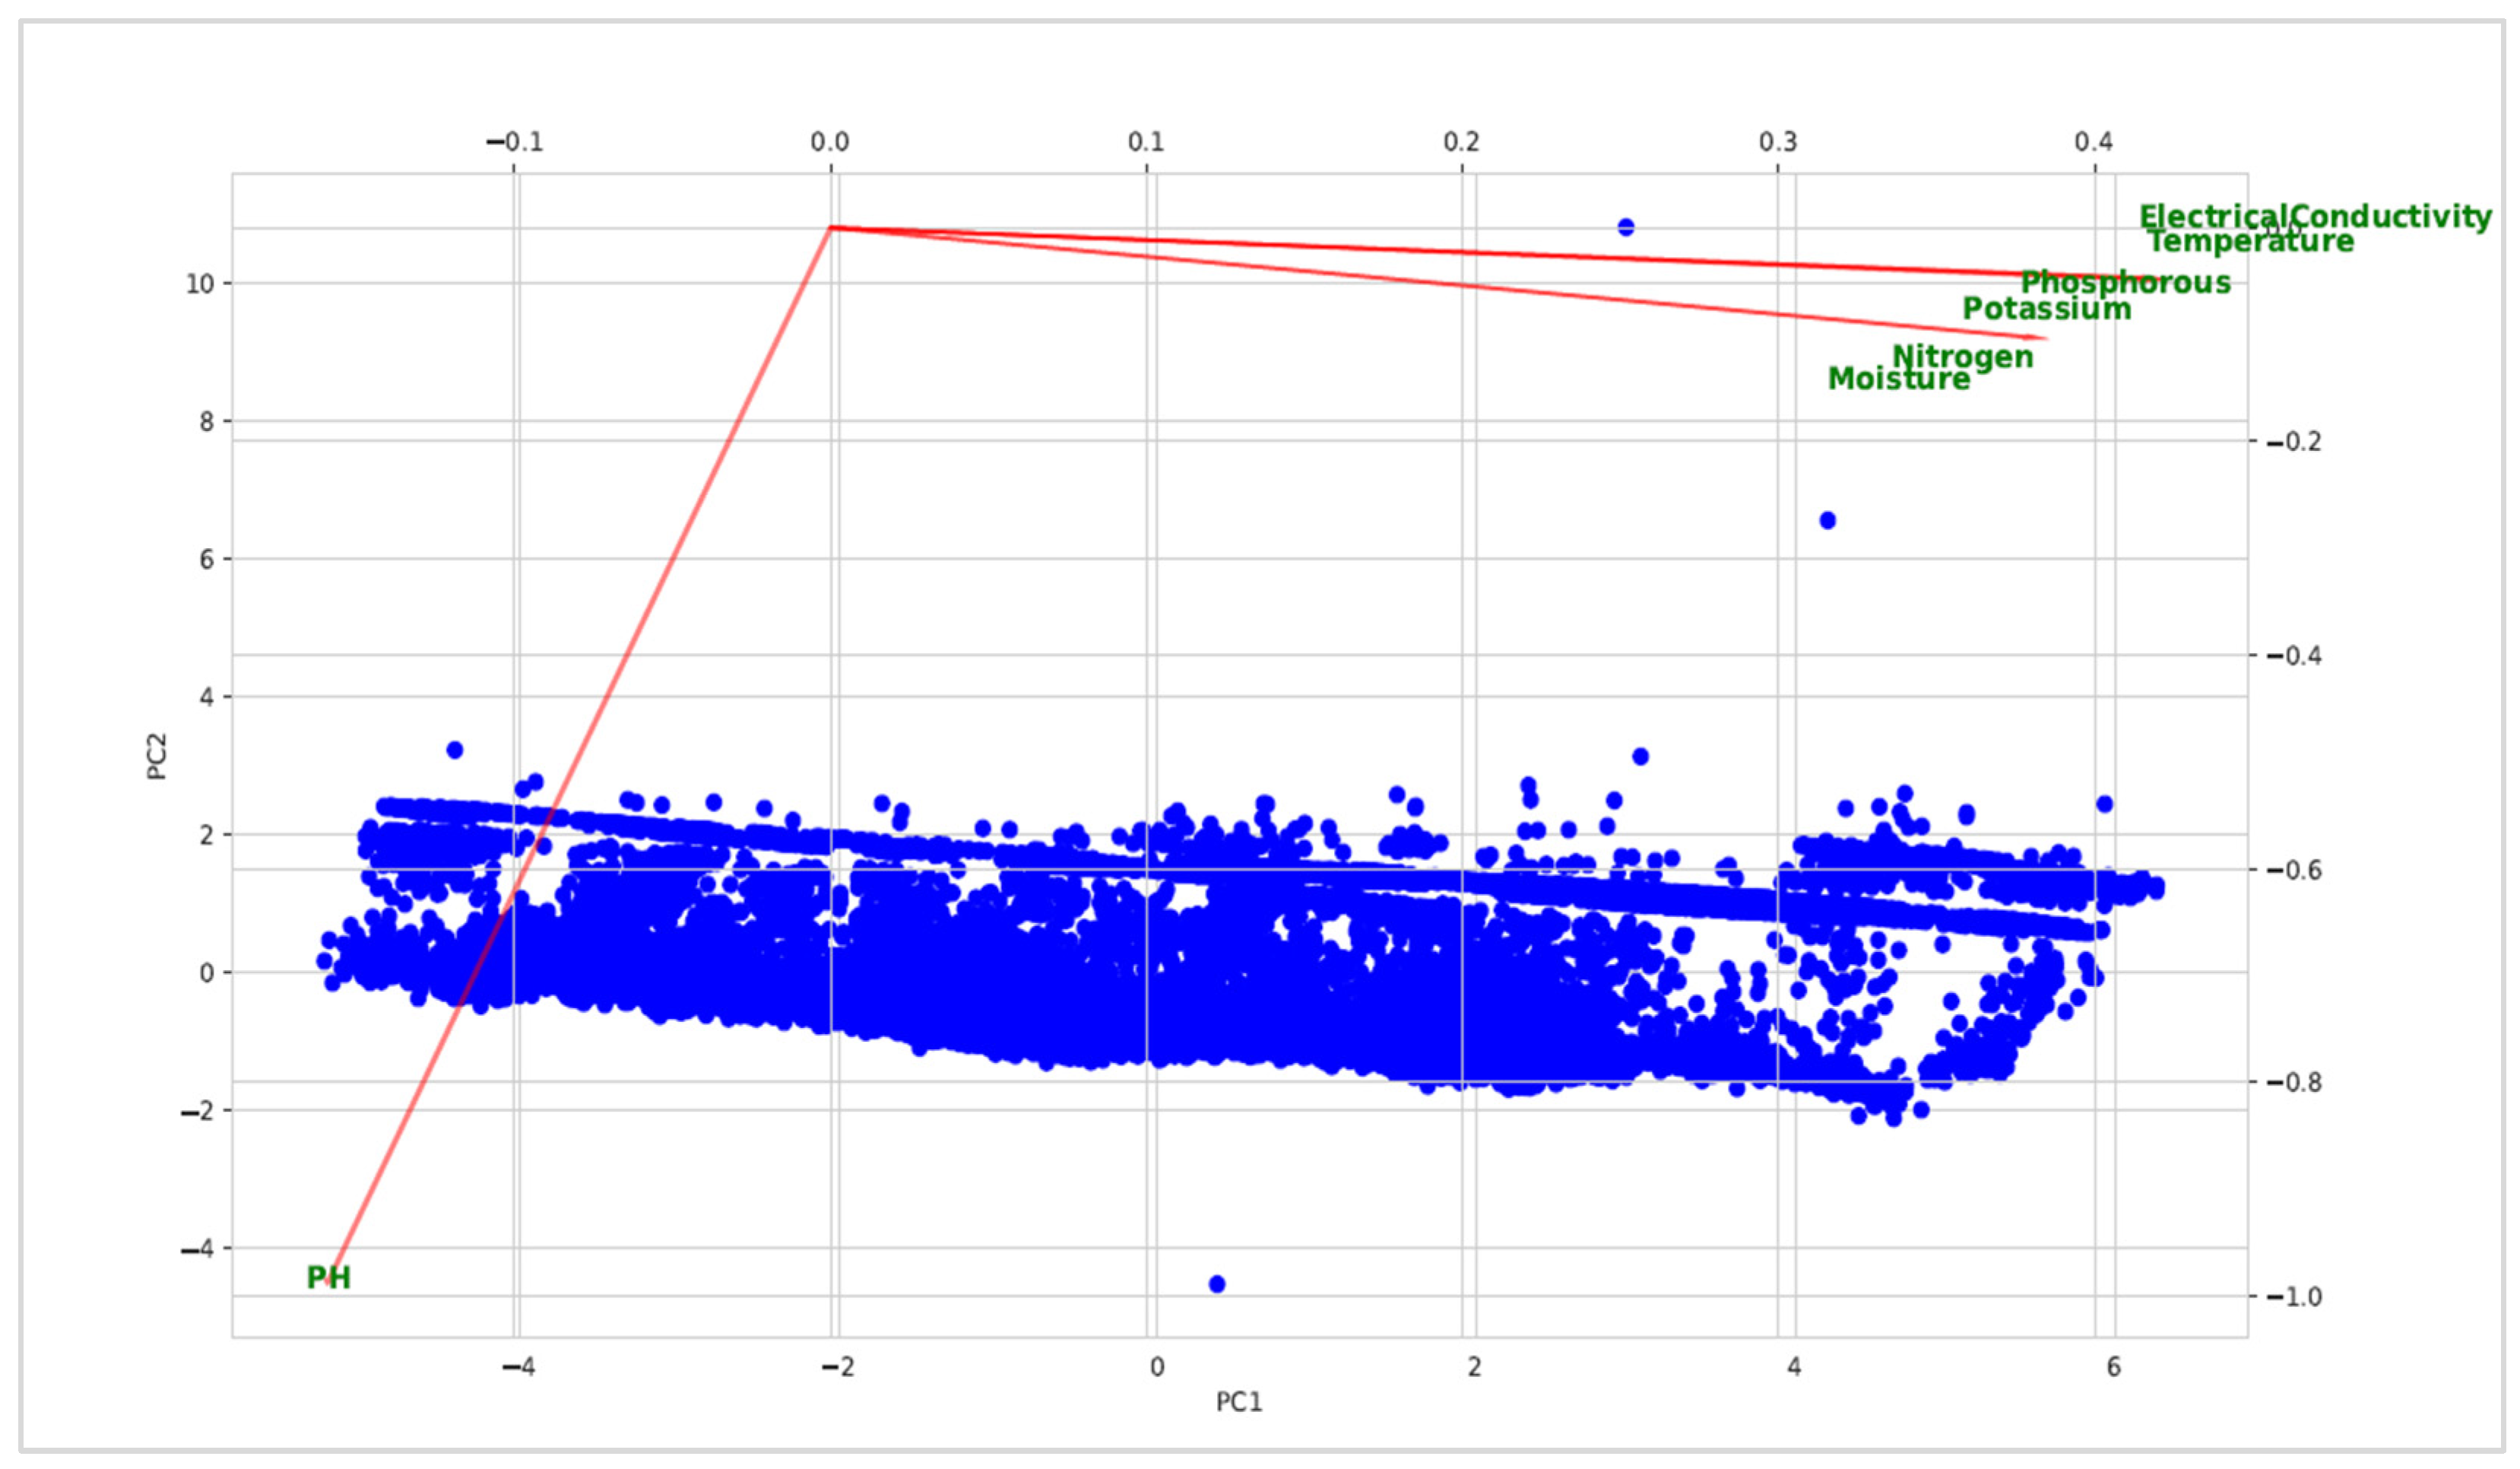This screenshot has height=1469, width=2520.
Task: Click the PH vector label
Action: [328, 1277]
